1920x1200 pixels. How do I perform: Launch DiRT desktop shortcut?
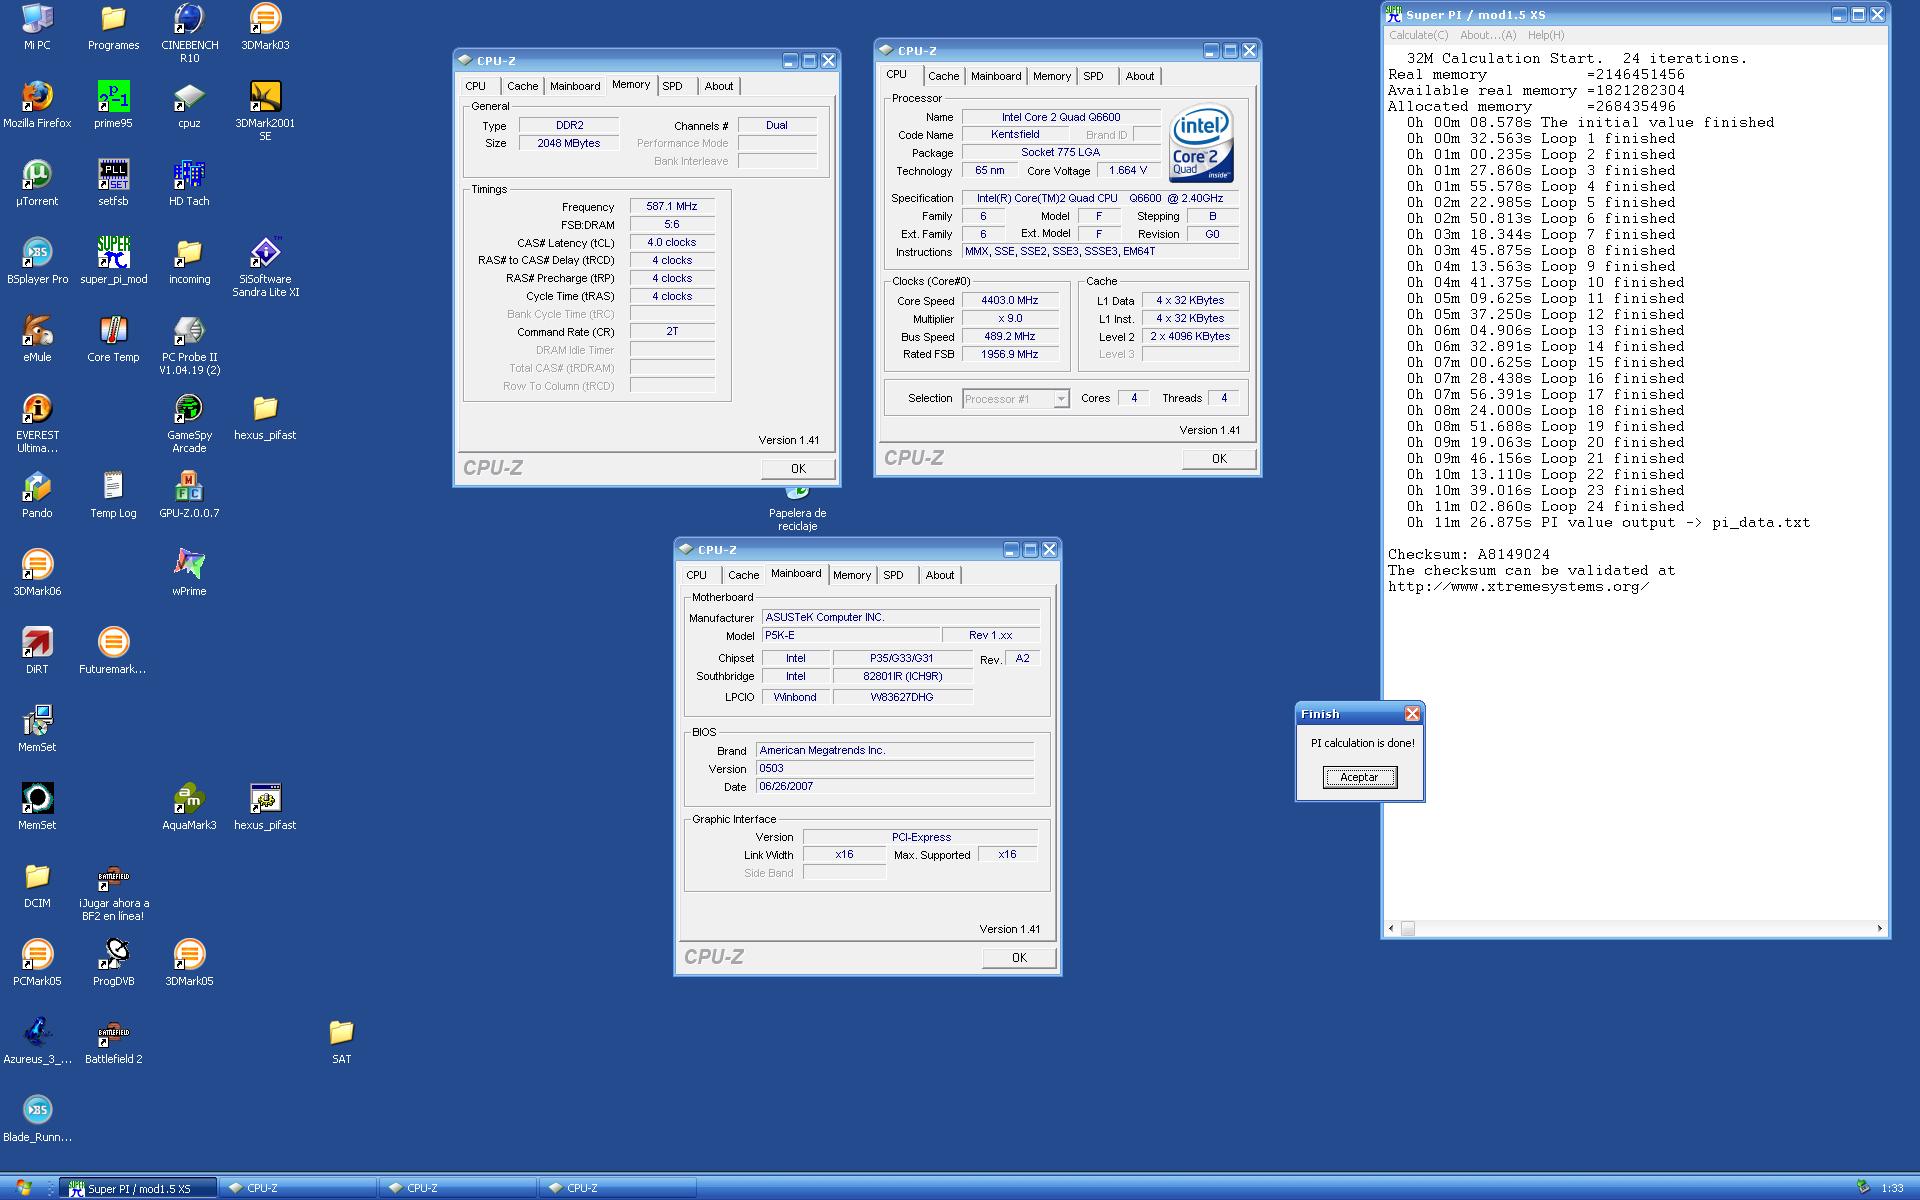[x=37, y=643]
